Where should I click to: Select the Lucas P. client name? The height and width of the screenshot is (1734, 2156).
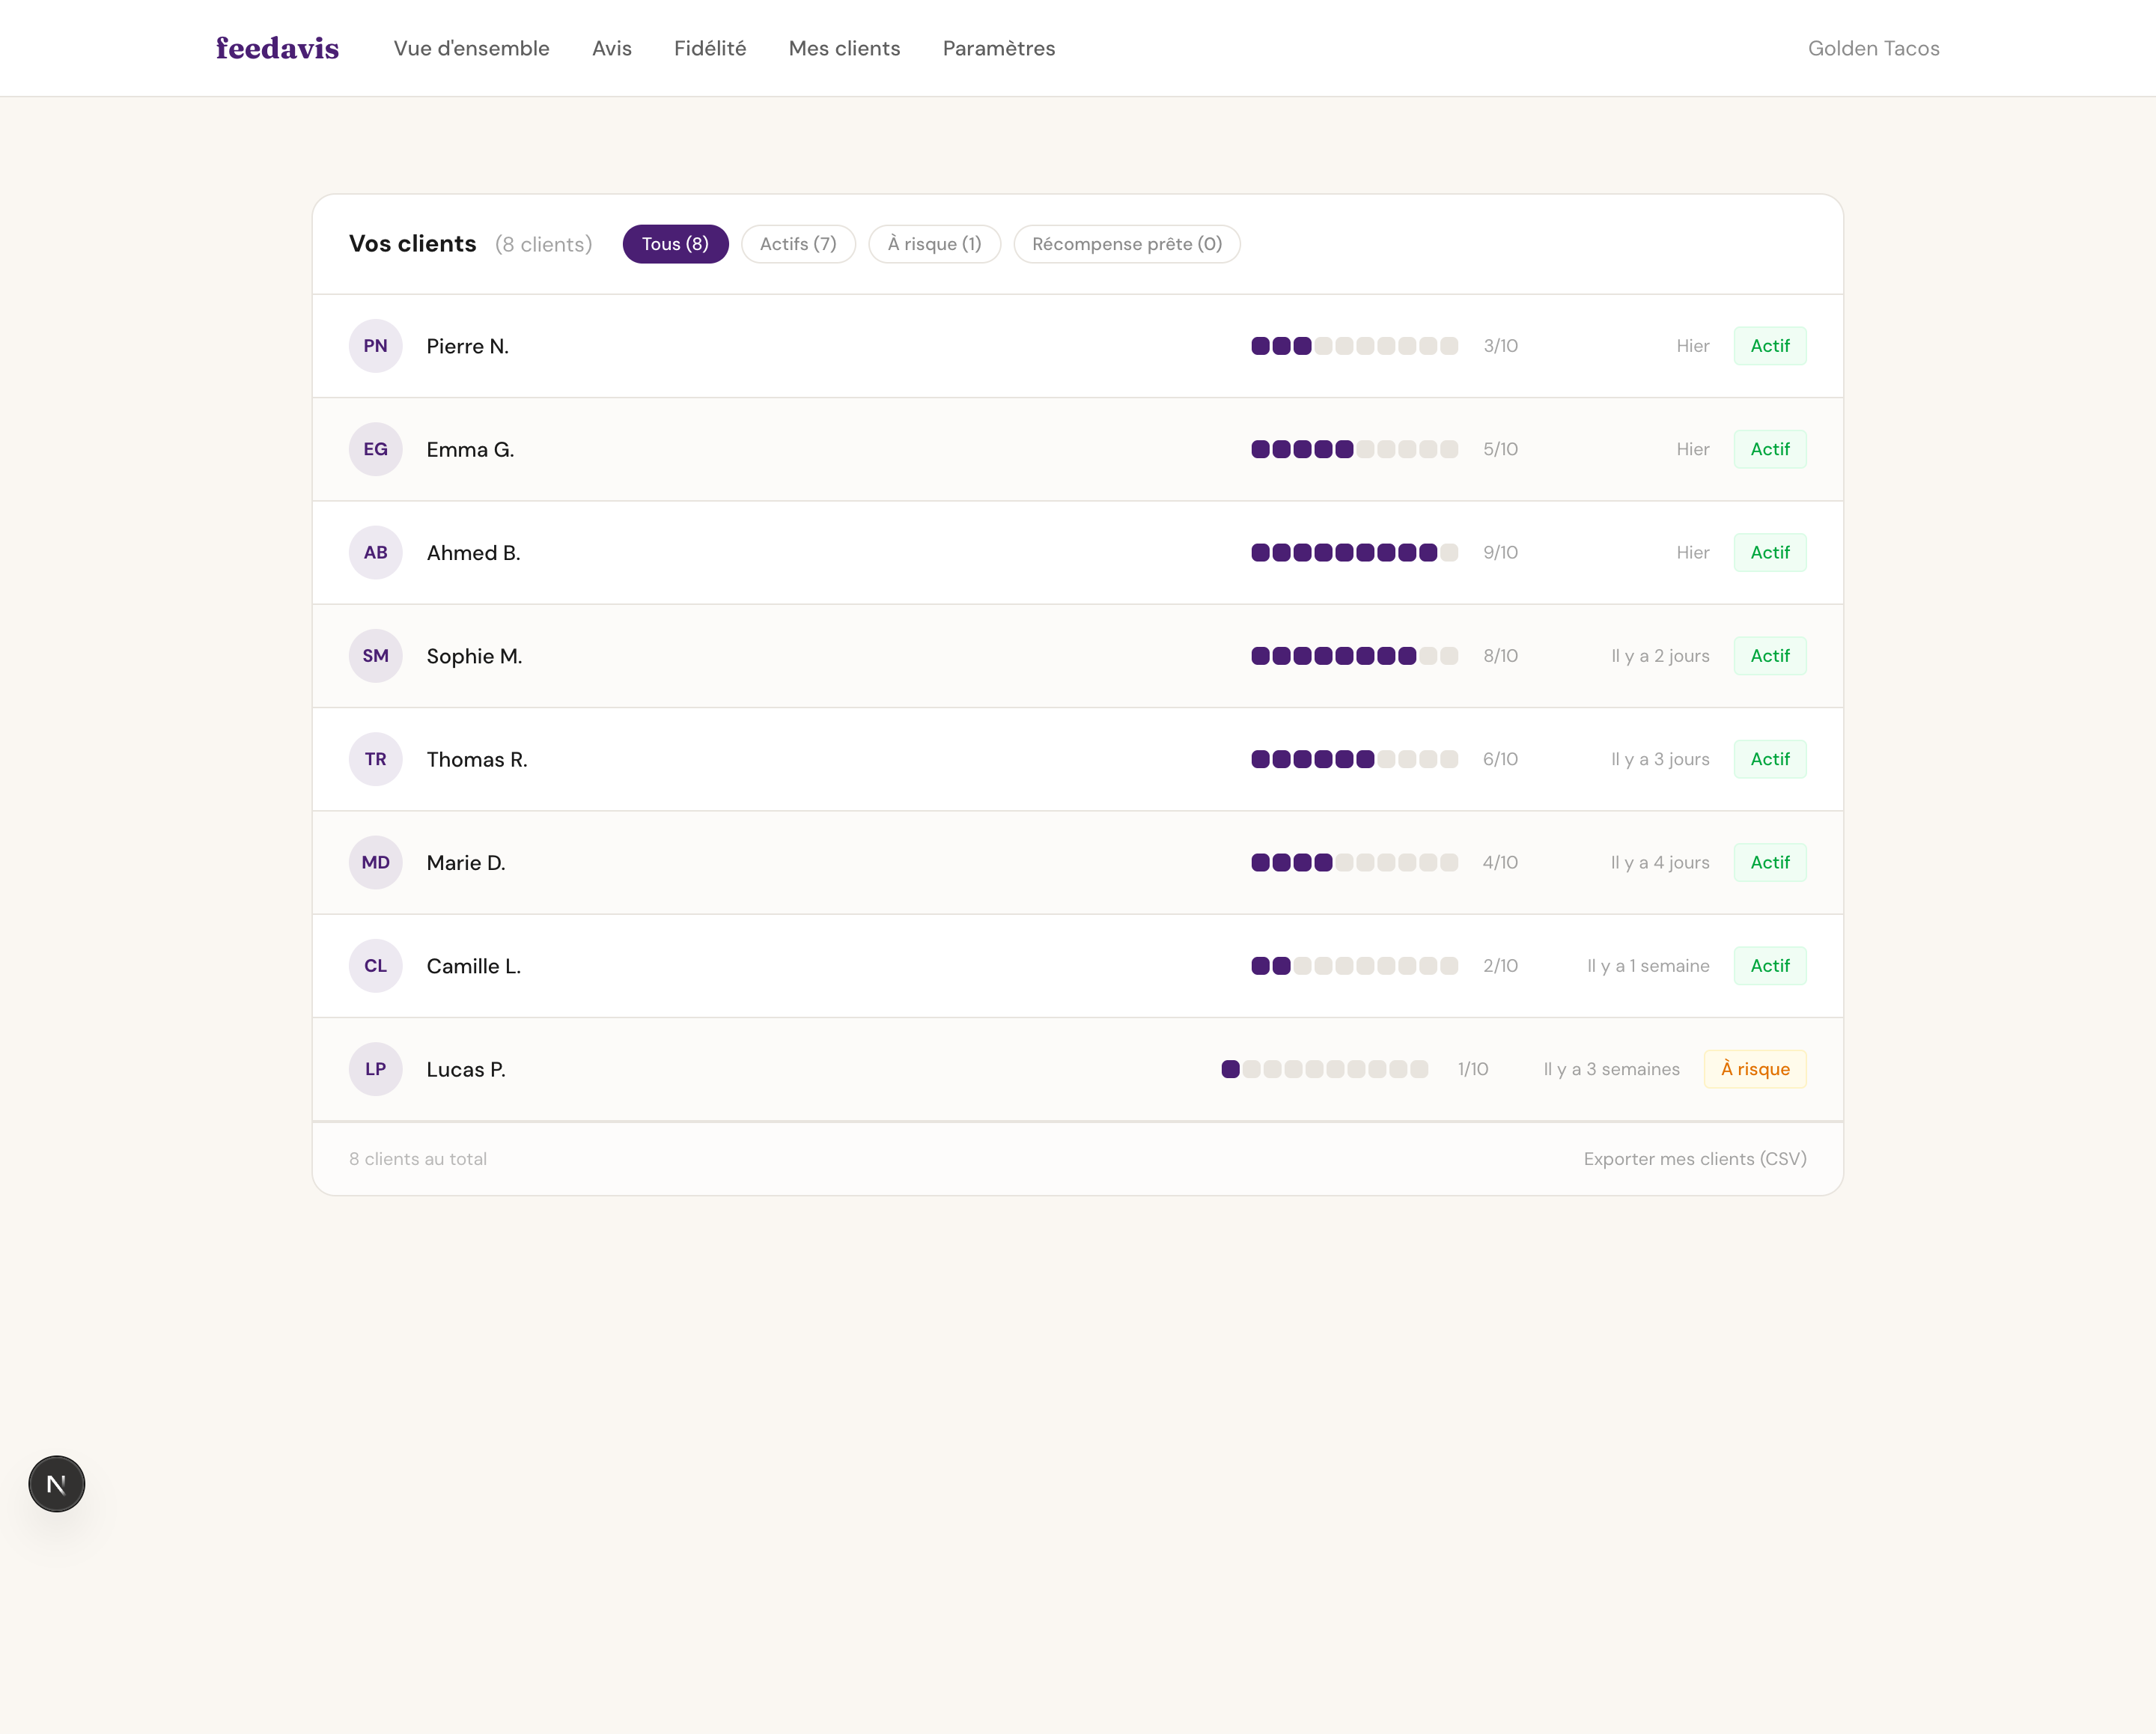[466, 1069]
